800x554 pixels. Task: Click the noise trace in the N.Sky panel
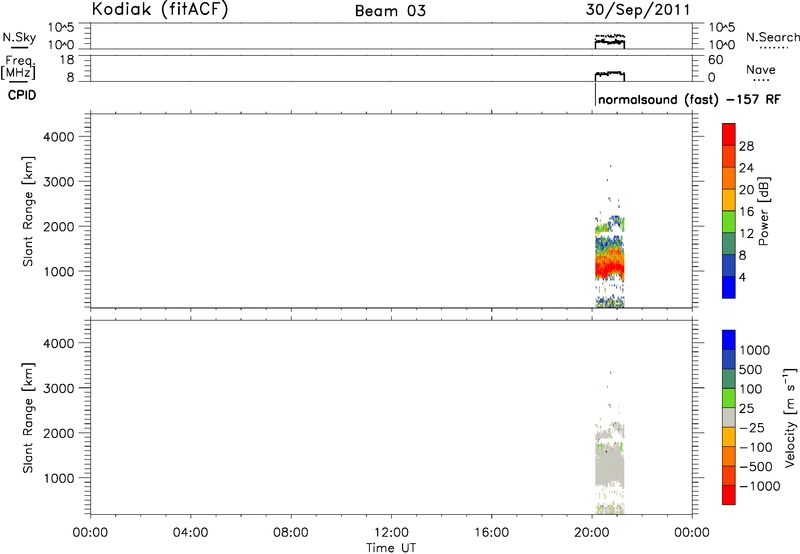(610, 43)
